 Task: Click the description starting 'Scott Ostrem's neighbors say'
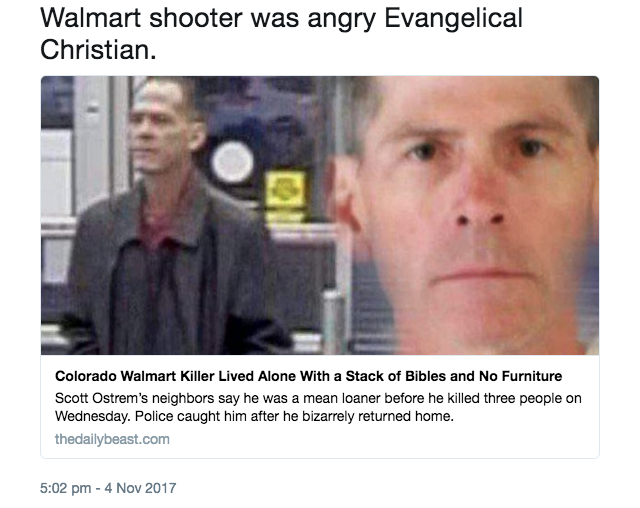pos(318,407)
